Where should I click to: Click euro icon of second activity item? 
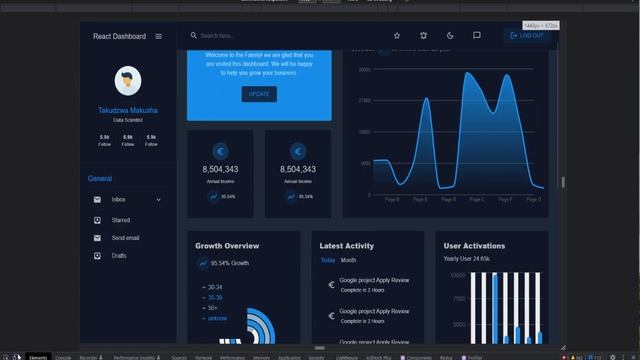(x=331, y=316)
